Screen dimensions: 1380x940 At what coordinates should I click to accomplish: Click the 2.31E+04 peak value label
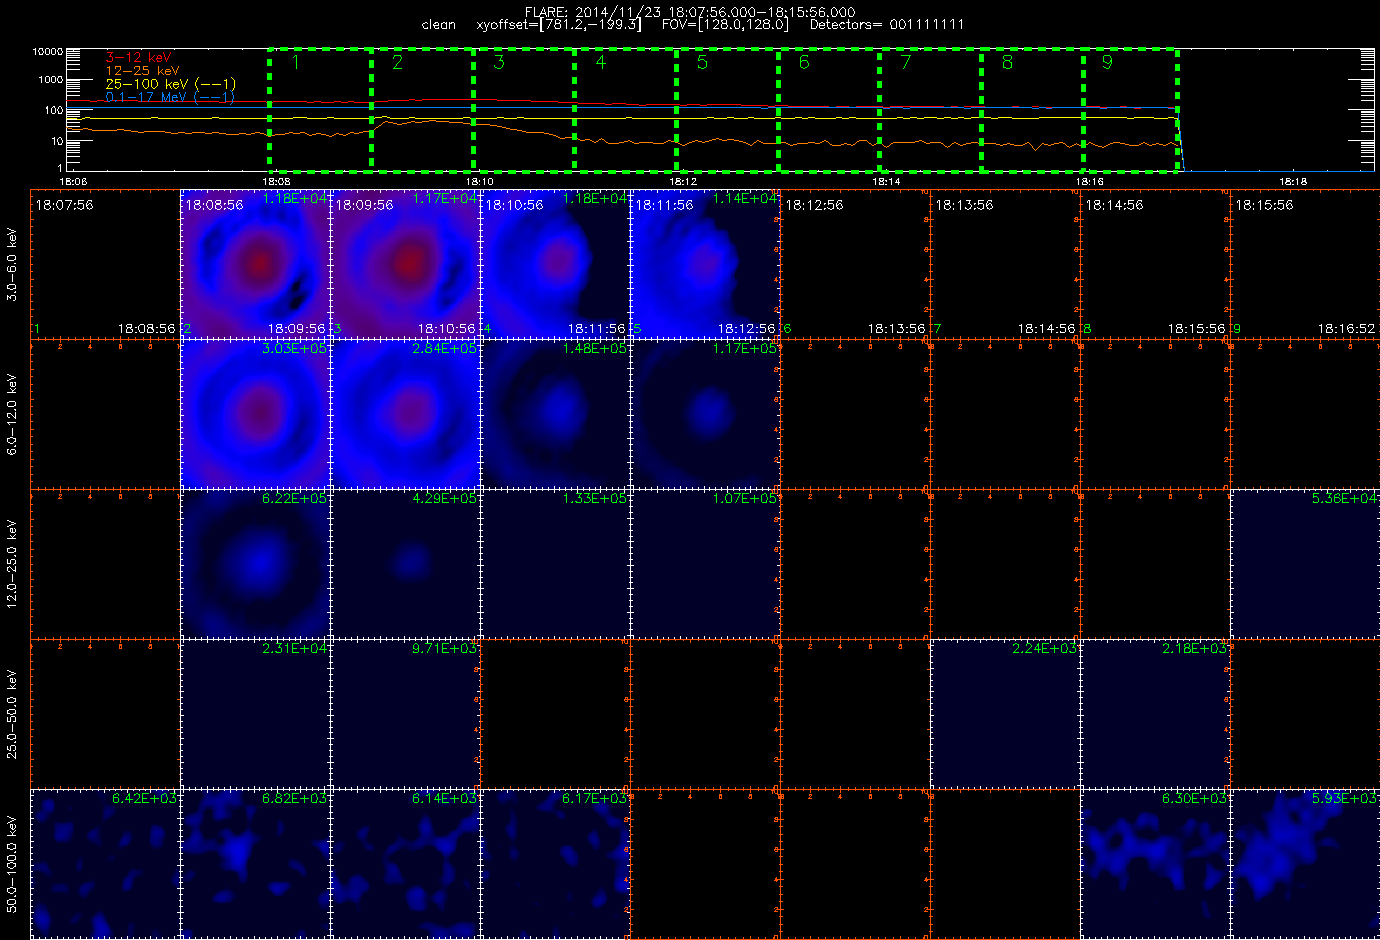(295, 648)
